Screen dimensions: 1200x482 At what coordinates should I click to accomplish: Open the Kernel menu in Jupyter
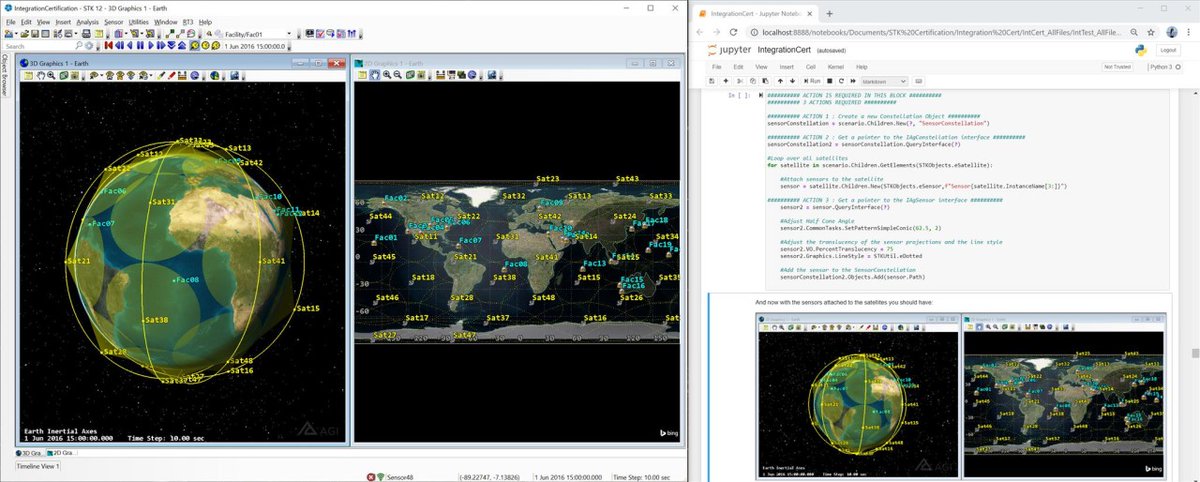click(836, 67)
